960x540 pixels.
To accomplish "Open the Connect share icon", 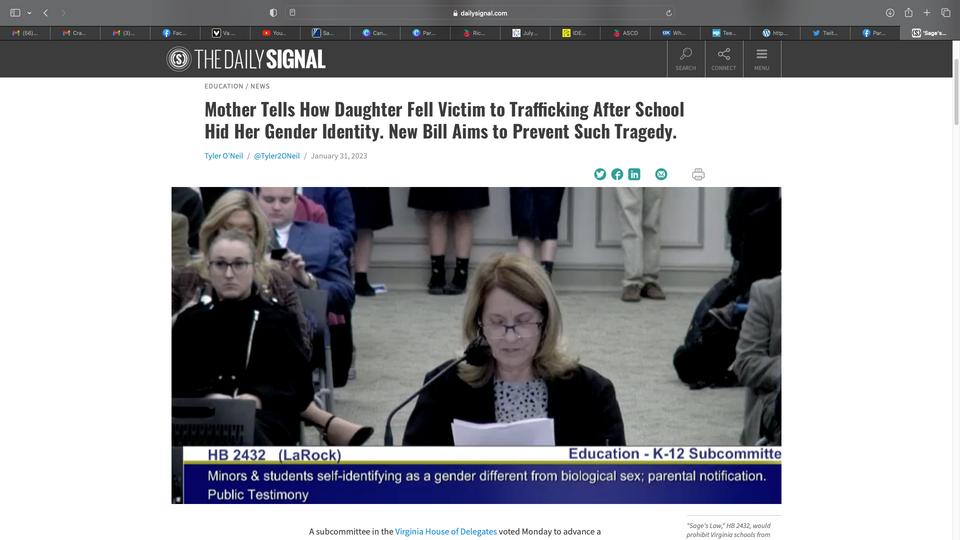I will coord(724,59).
